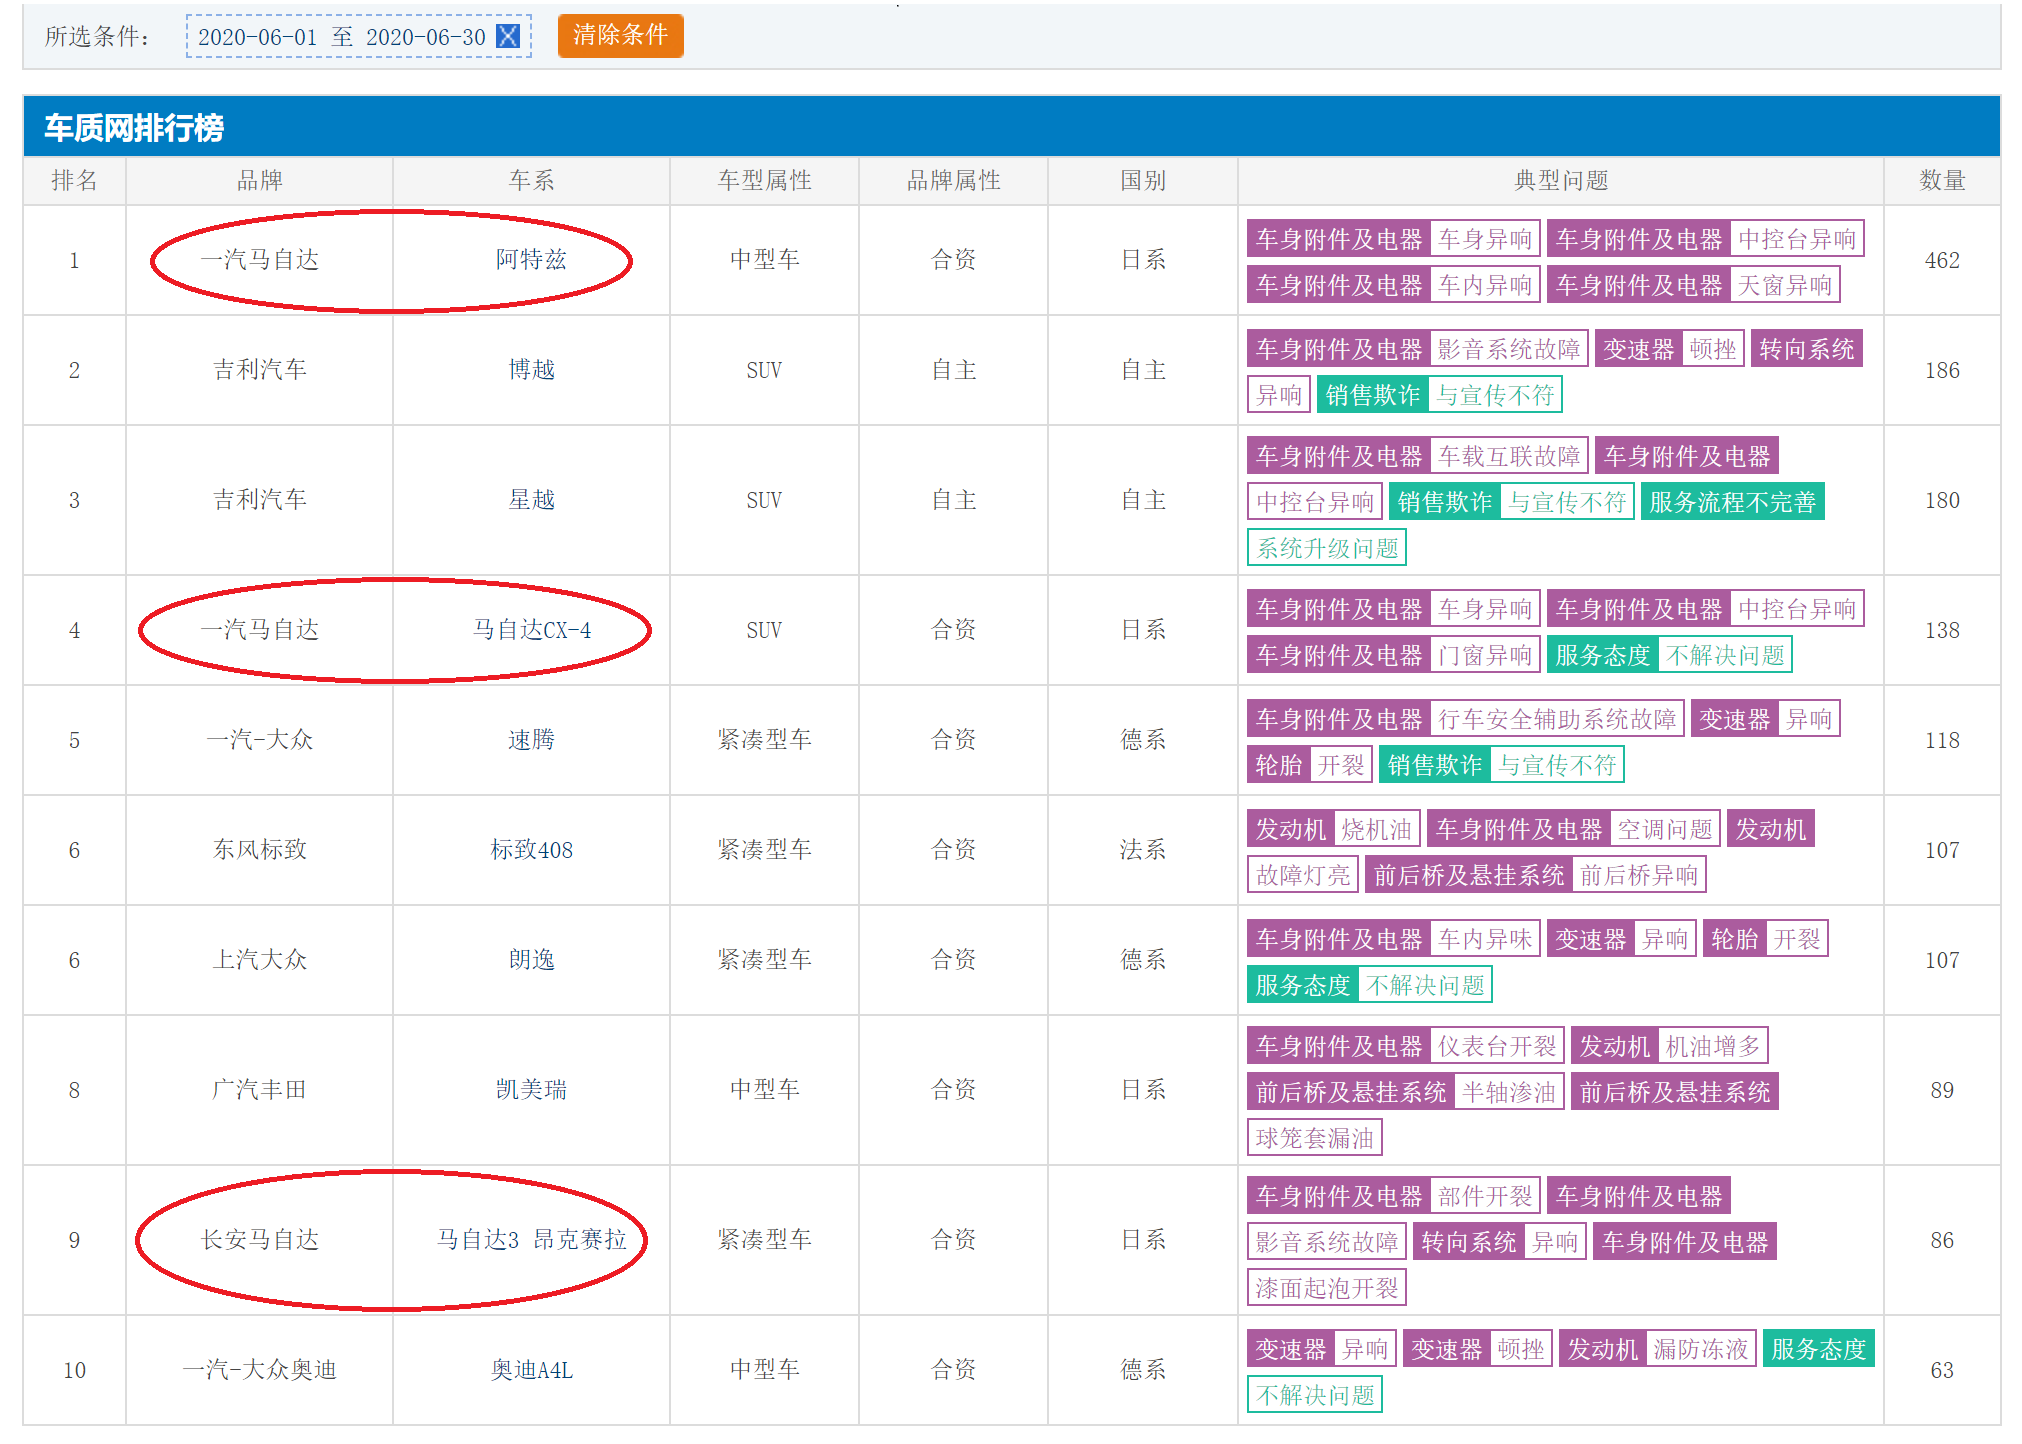Select the 与宣传不符 tag in 速腾 row
Screen dimensions: 2022x1444
pyautogui.click(x=1557, y=766)
